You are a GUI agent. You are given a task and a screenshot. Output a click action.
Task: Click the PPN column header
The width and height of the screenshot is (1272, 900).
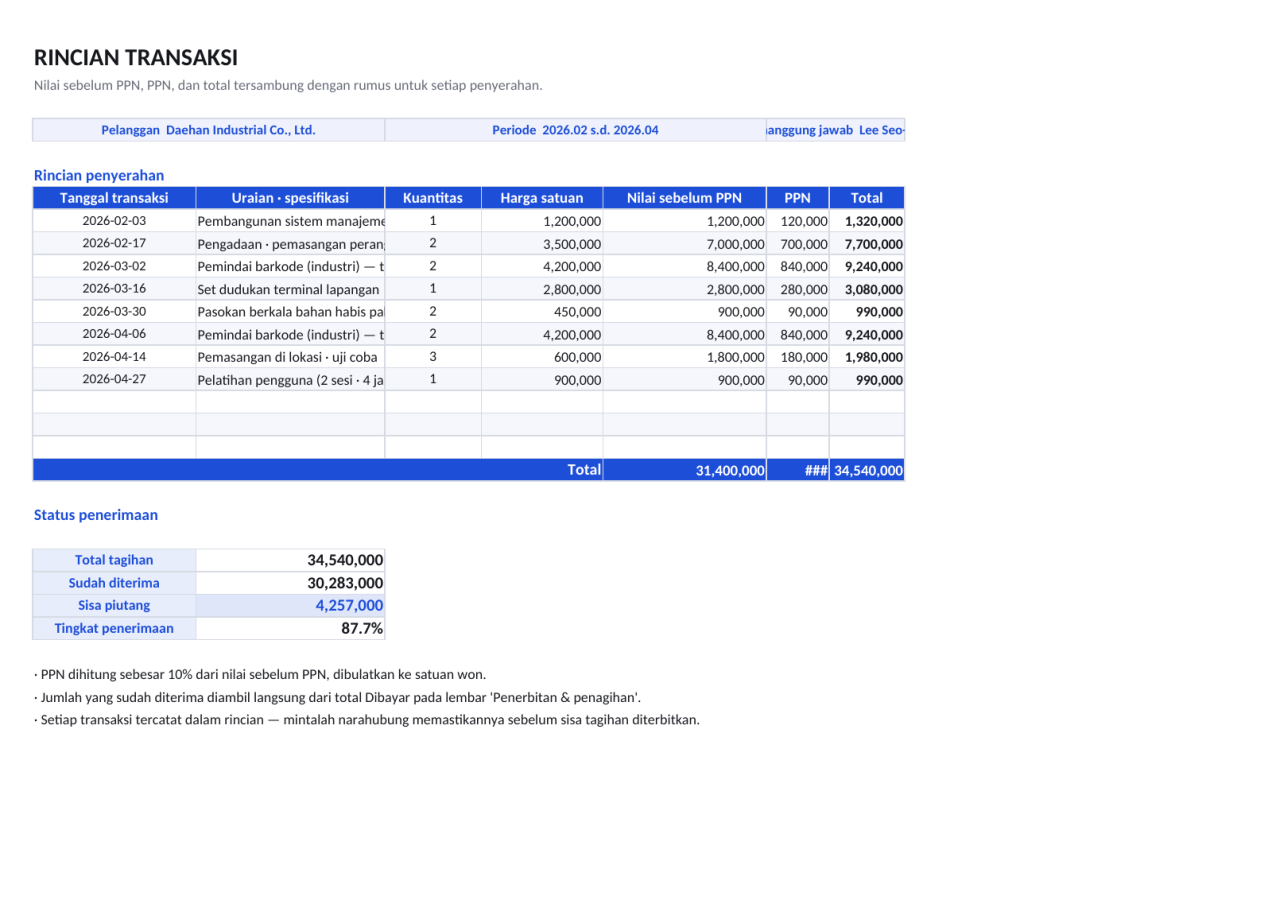(x=798, y=198)
